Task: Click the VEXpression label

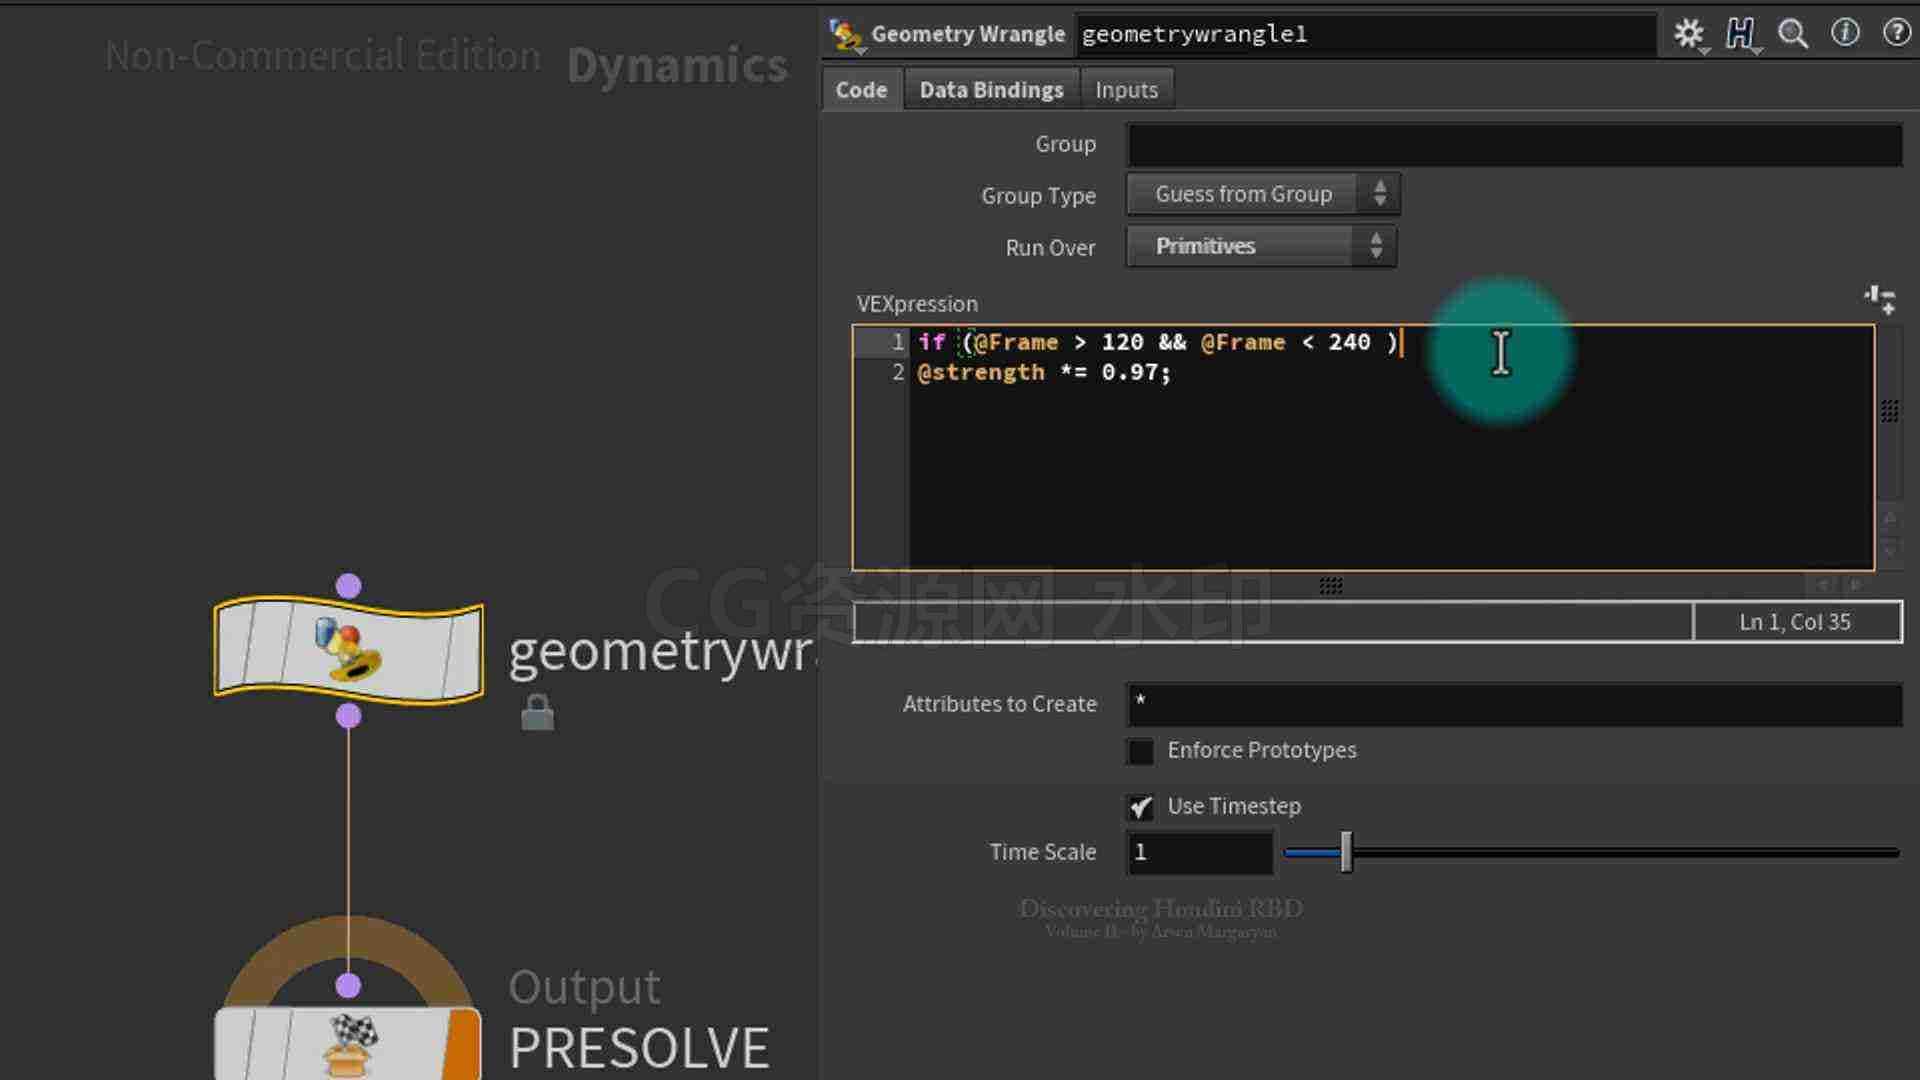Action: (x=917, y=304)
